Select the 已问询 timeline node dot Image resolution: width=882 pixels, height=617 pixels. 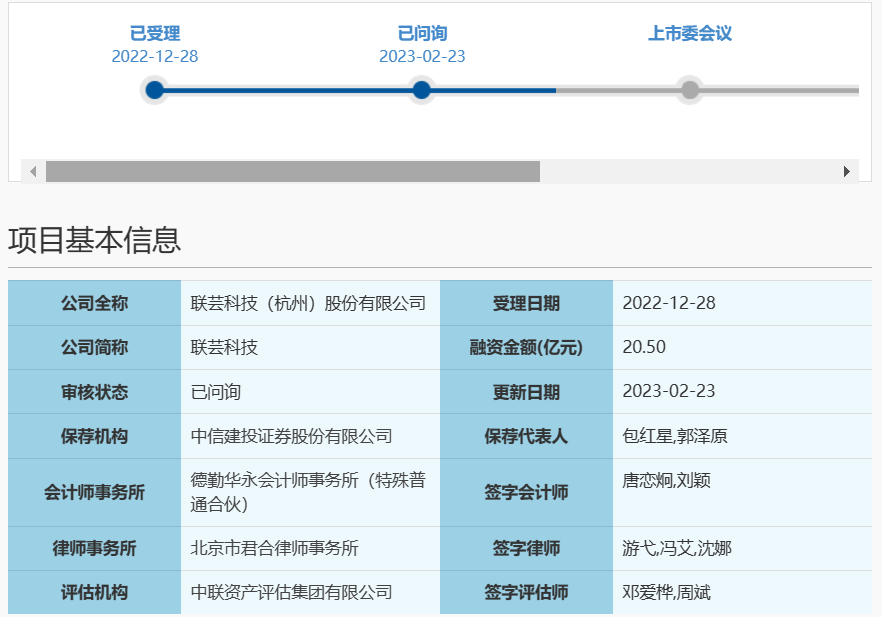tap(421, 90)
